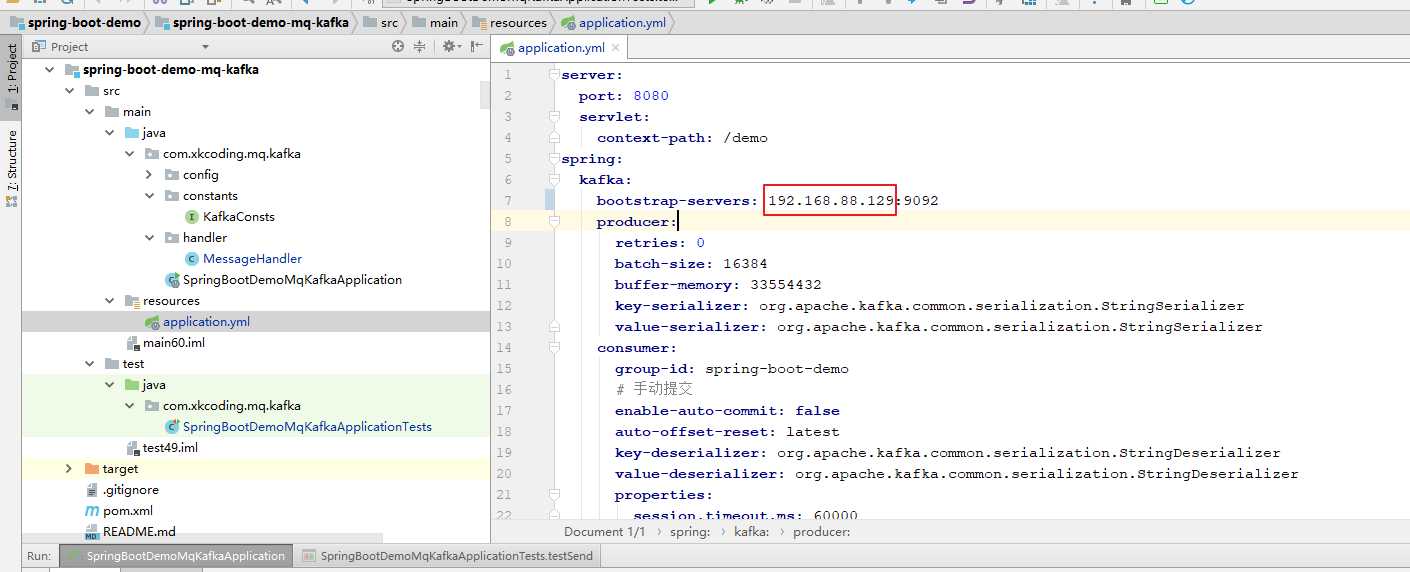This screenshot has height=572, width=1410.
Task: Click the group-id value spring-boot-demo
Action: tap(777, 369)
